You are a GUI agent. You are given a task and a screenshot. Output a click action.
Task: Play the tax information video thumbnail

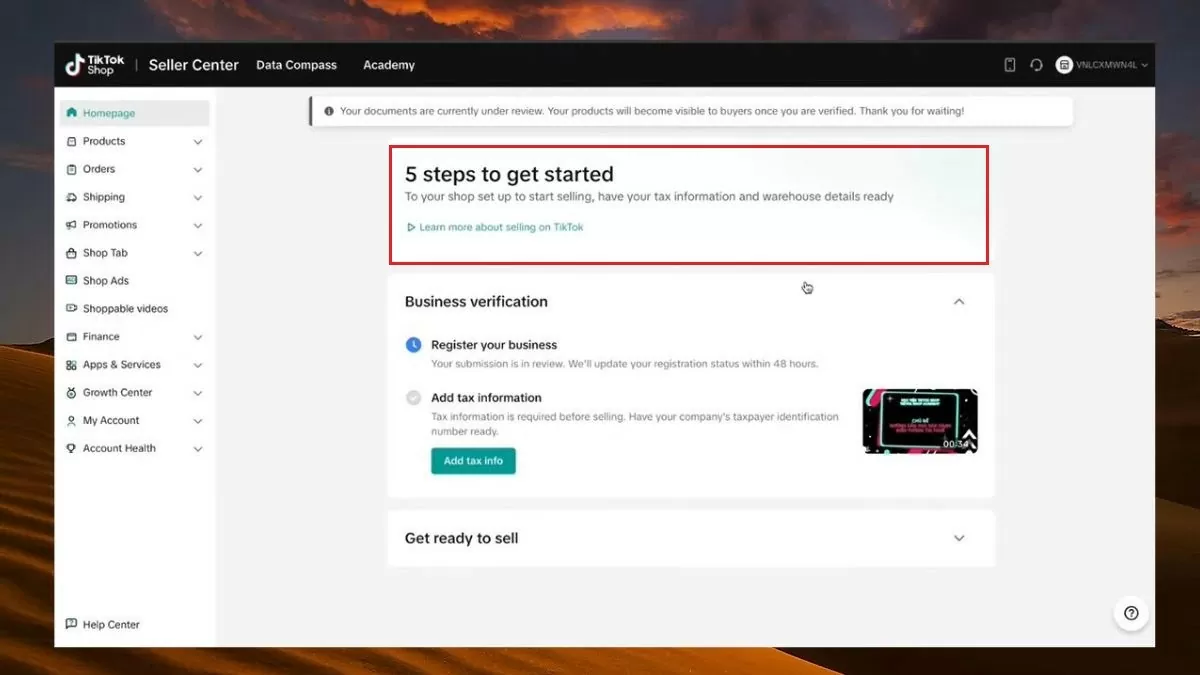919,421
